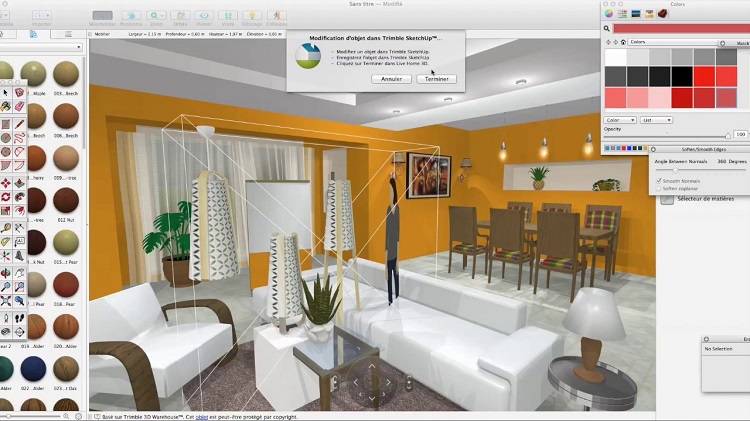Select the Text label tool
Image resolution: width=750 pixels, height=421 pixels.
point(19,242)
